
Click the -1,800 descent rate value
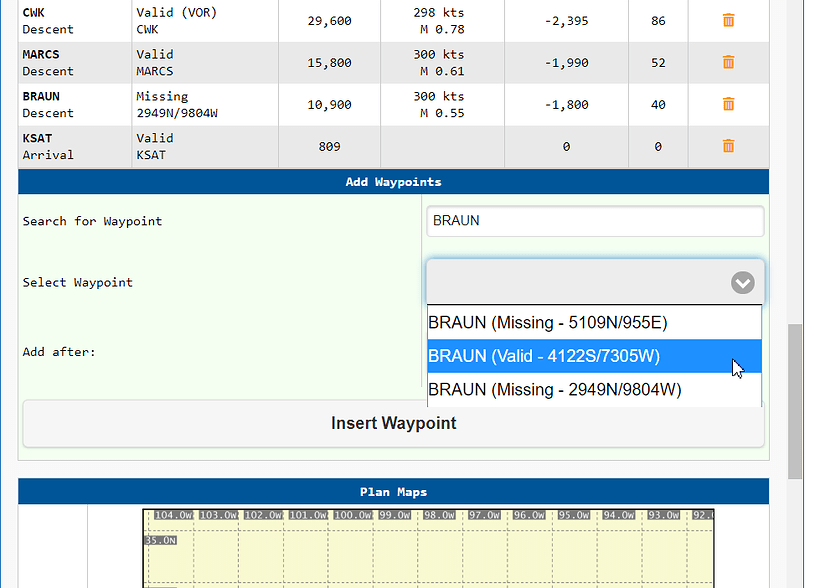(x=566, y=105)
